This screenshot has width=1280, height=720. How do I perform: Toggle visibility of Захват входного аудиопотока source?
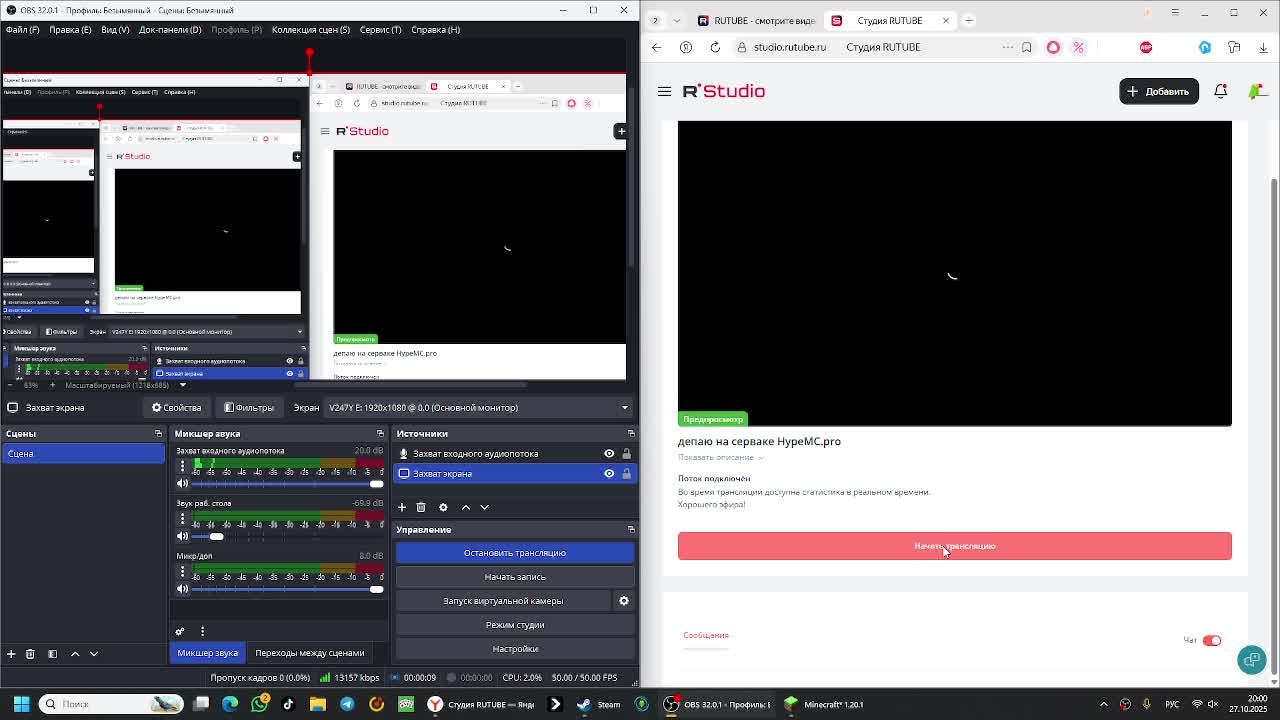tap(609, 454)
